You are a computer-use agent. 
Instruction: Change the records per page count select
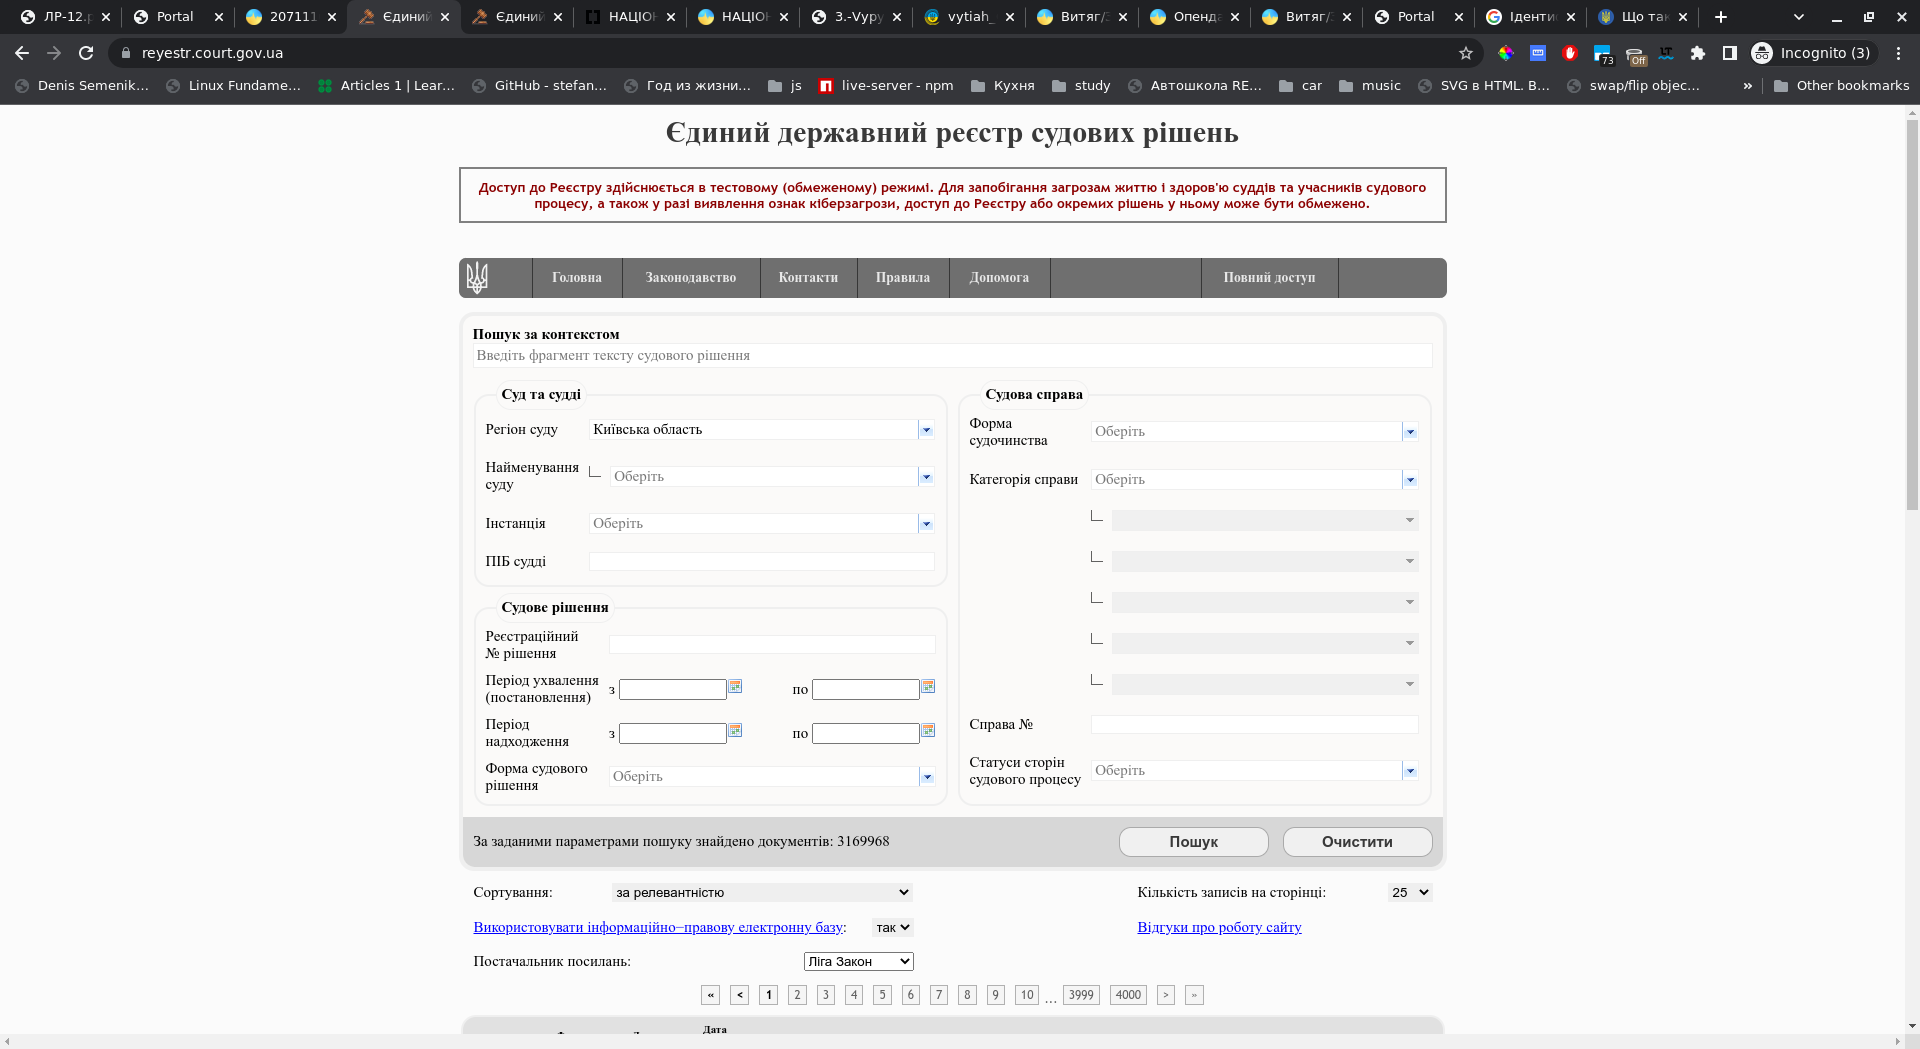tap(1409, 892)
